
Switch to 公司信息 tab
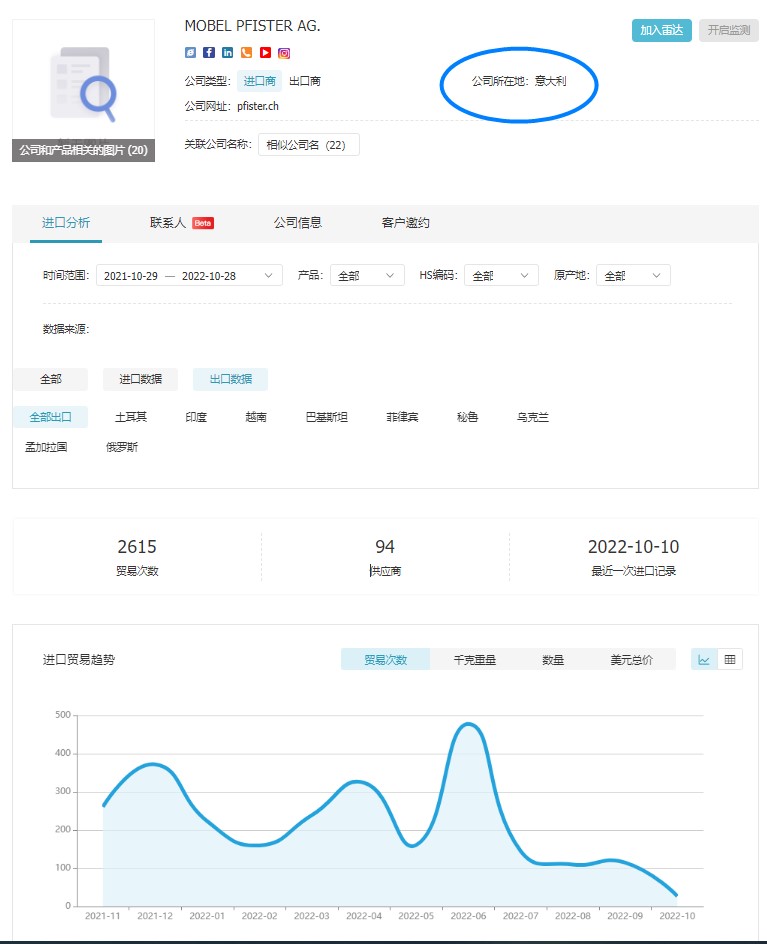tap(298, 223)
